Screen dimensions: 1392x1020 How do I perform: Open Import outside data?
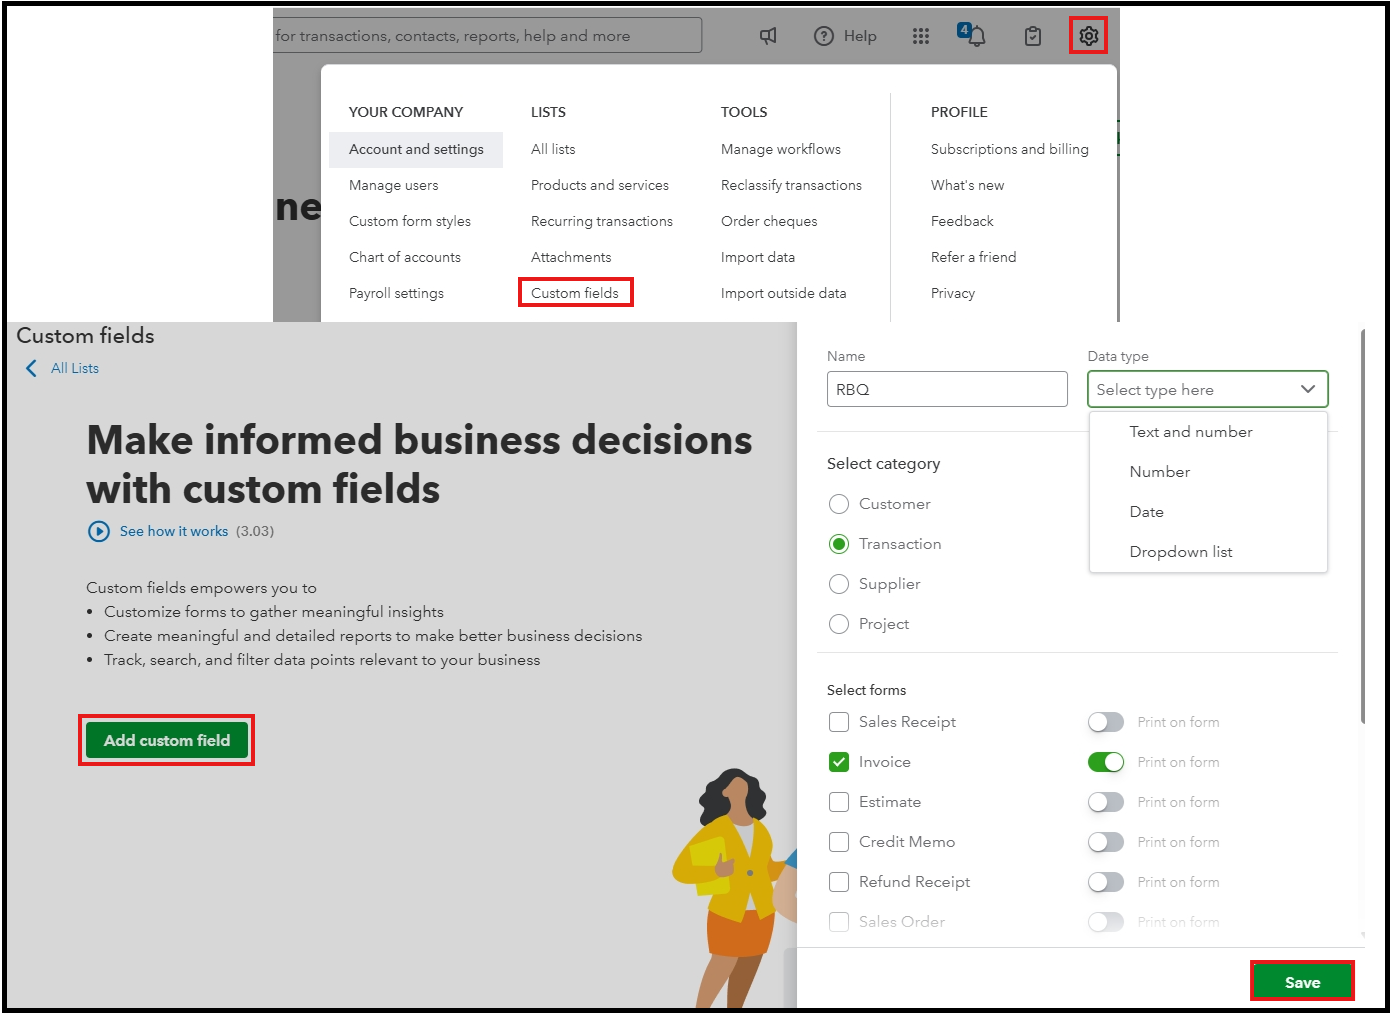(784, 293)
